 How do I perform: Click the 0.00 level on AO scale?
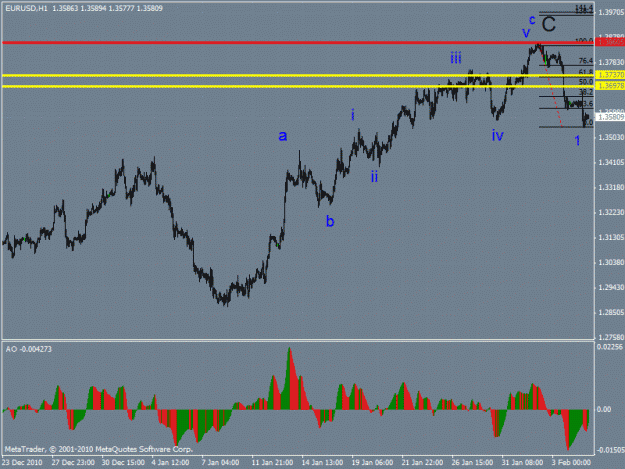point(604,409)
